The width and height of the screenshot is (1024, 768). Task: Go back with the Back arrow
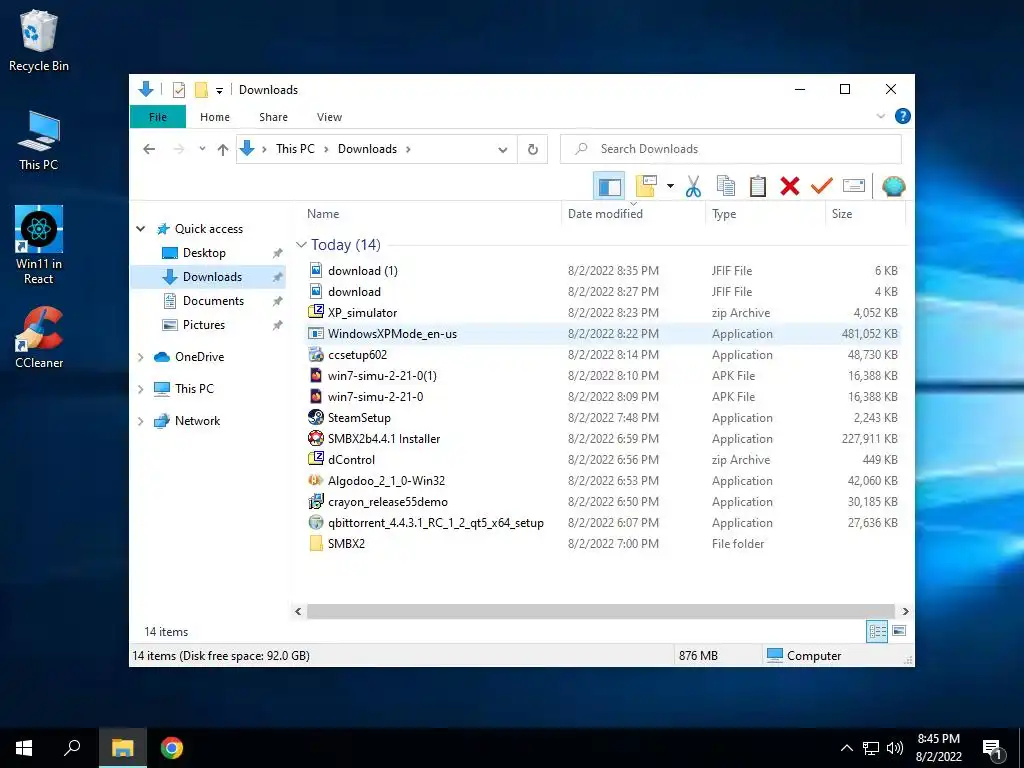coord(149,149)
